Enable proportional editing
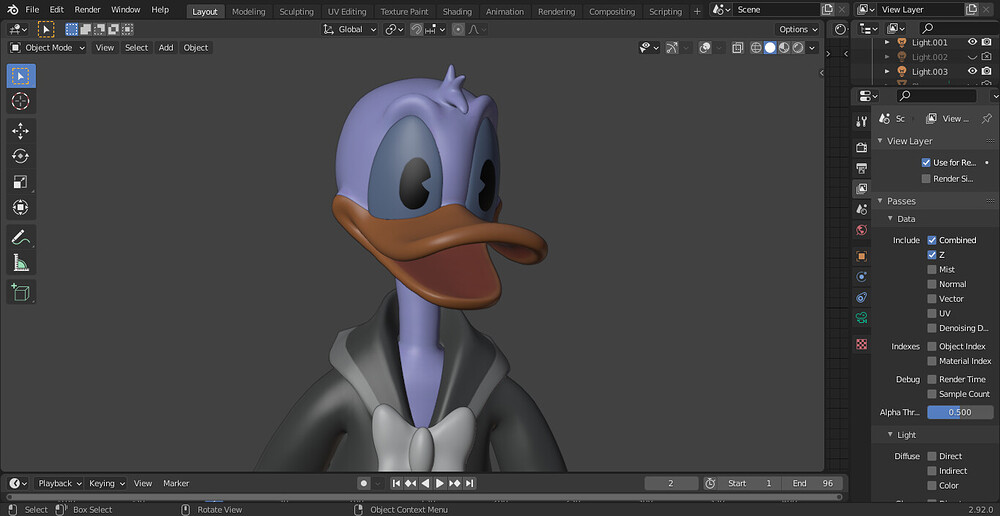 [x=458, y=29]
